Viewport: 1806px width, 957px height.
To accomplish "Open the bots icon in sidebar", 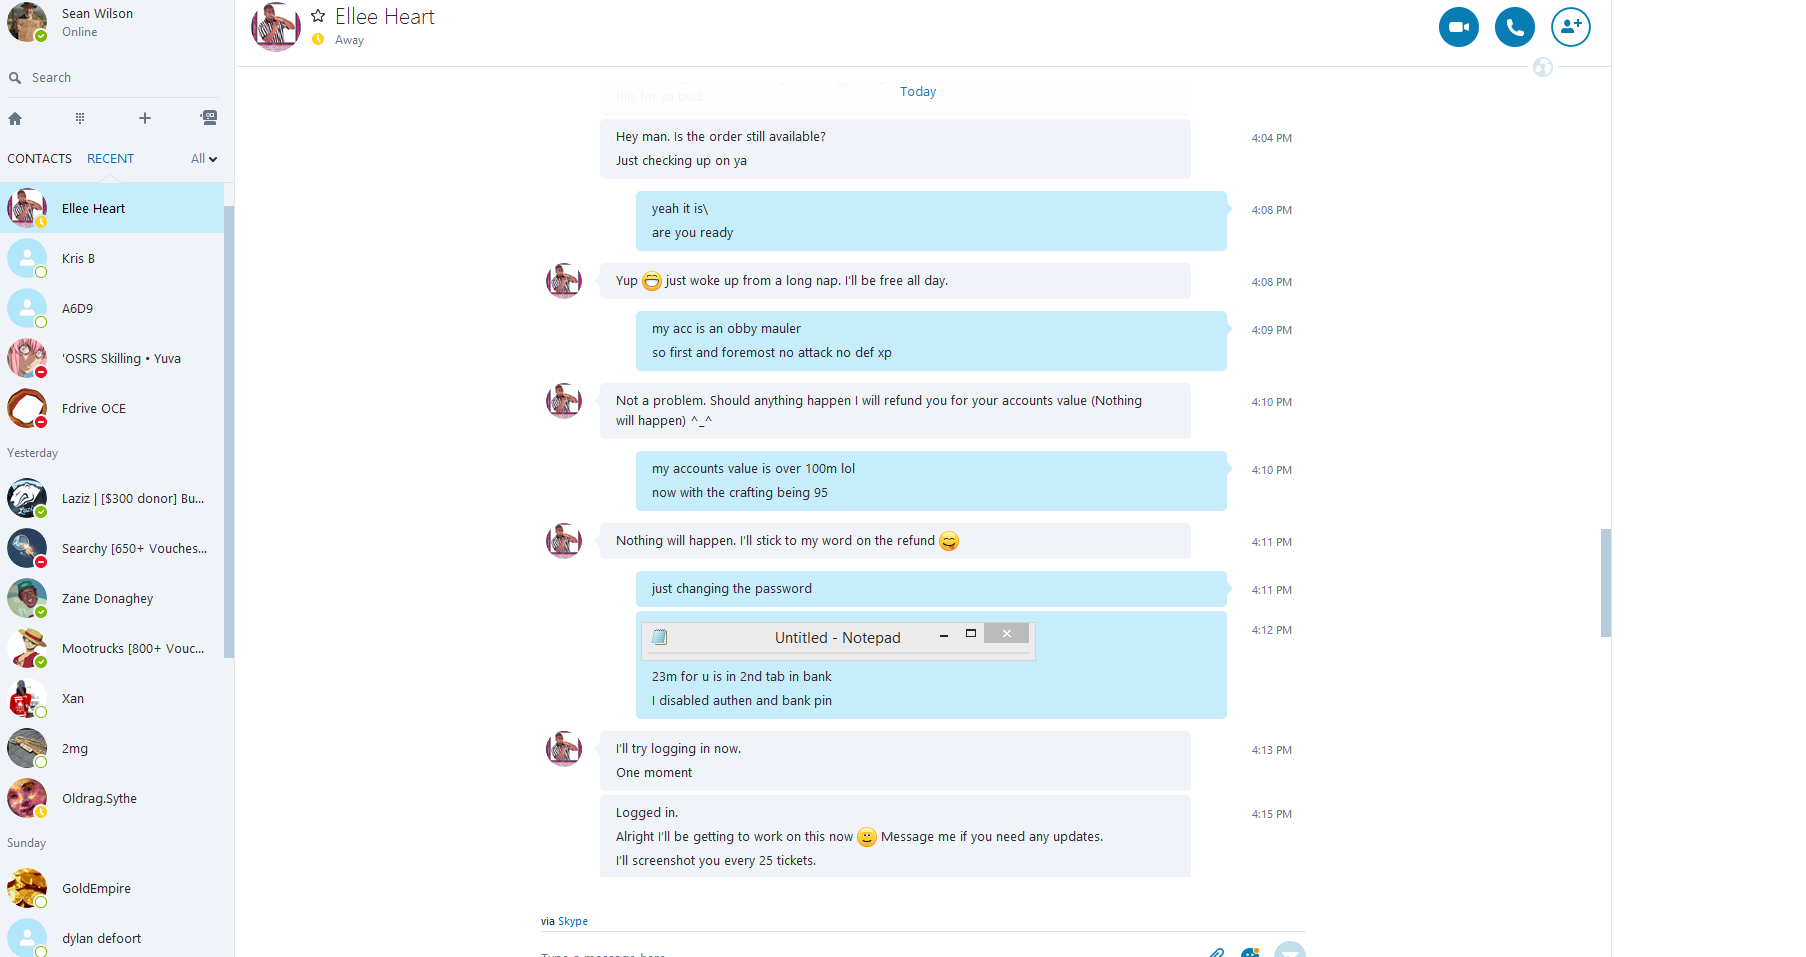I will 209,118.
